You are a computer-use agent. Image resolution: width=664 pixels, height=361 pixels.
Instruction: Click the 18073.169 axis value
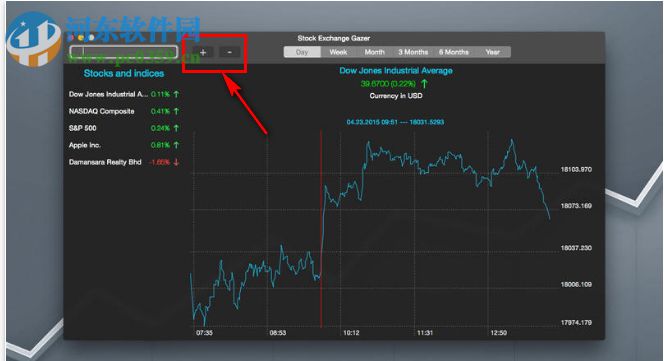576,206
